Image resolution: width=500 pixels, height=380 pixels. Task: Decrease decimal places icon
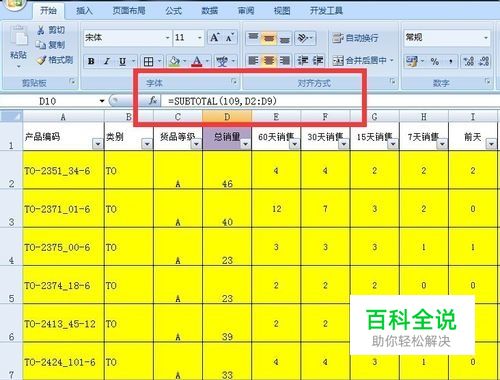pyautogui.click(x=483, y=61)
